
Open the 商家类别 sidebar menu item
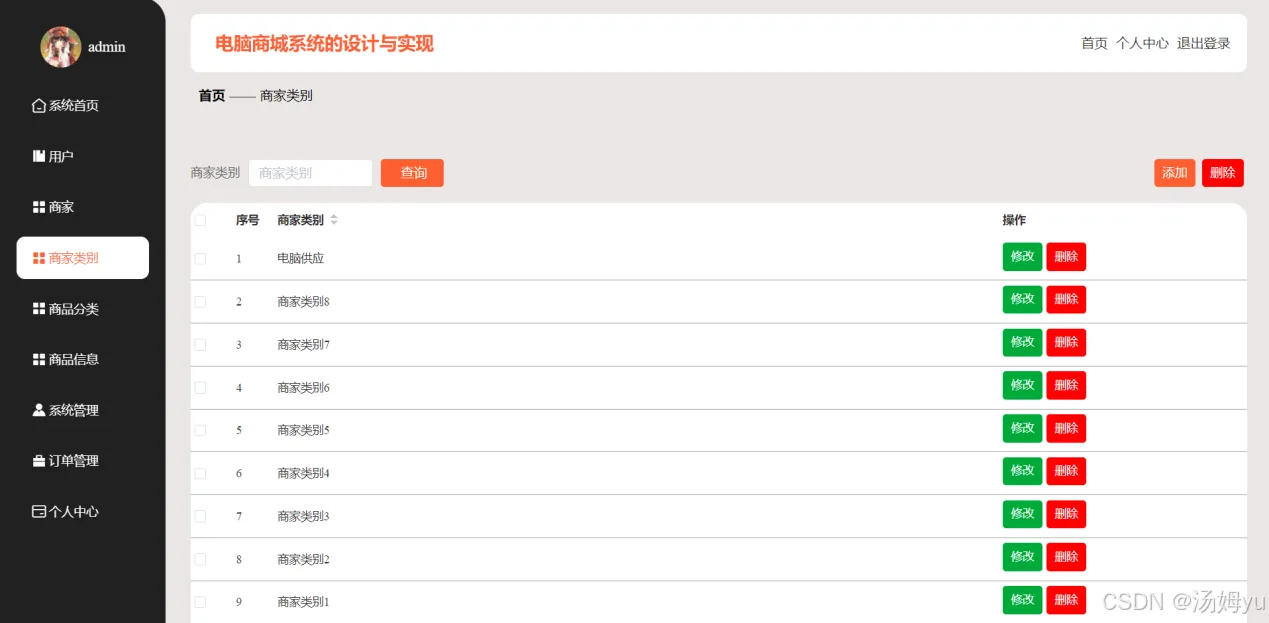[x=83, y=258]
